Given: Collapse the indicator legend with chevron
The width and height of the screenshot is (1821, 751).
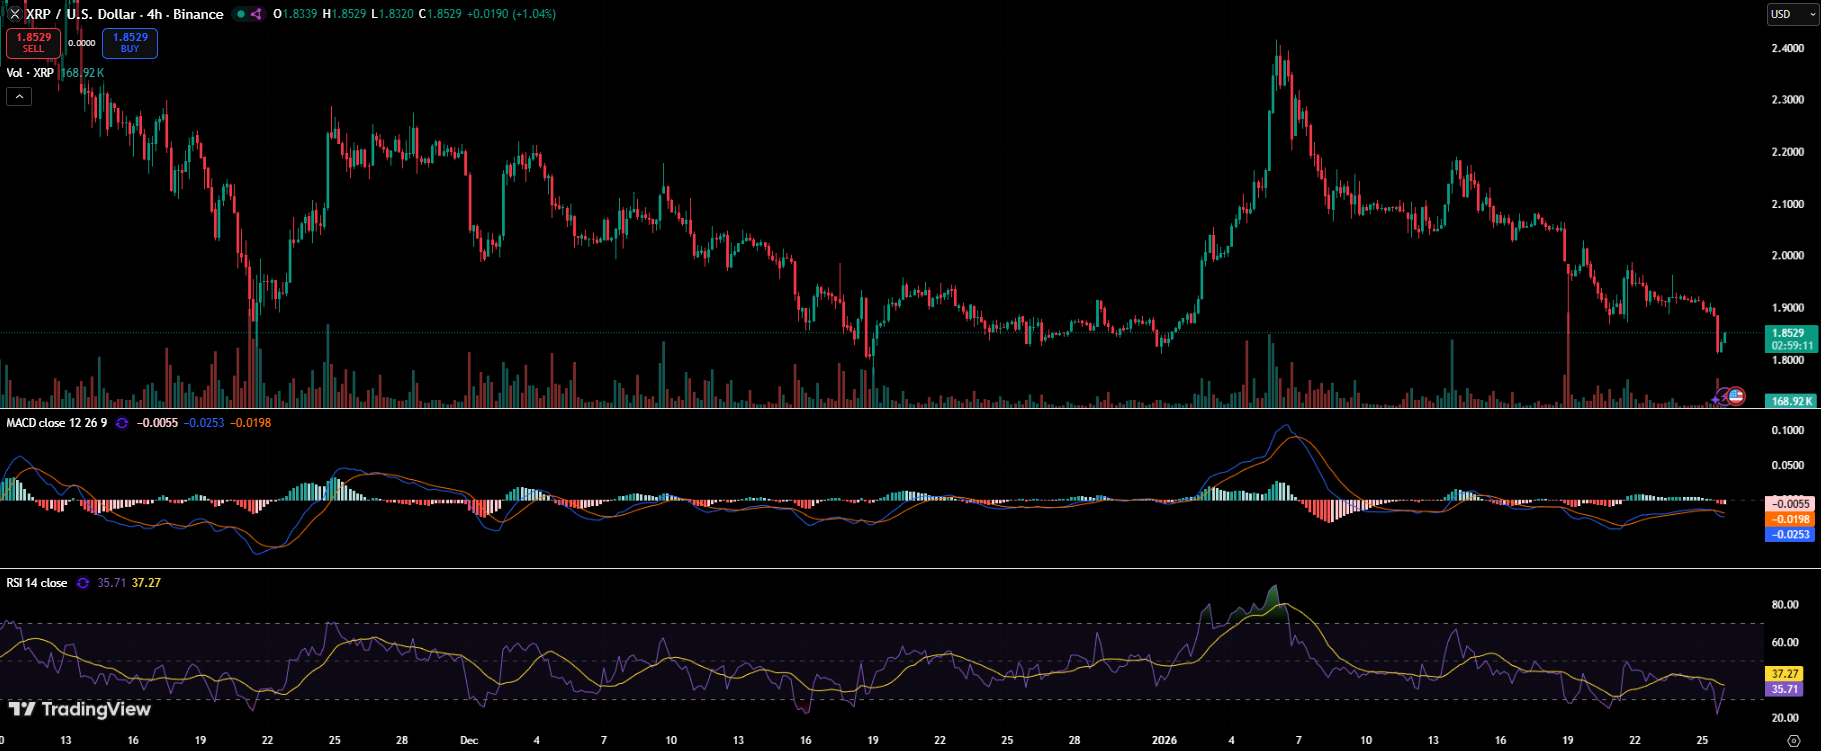Looking at the screenshot, I should [x=19, y=96].
